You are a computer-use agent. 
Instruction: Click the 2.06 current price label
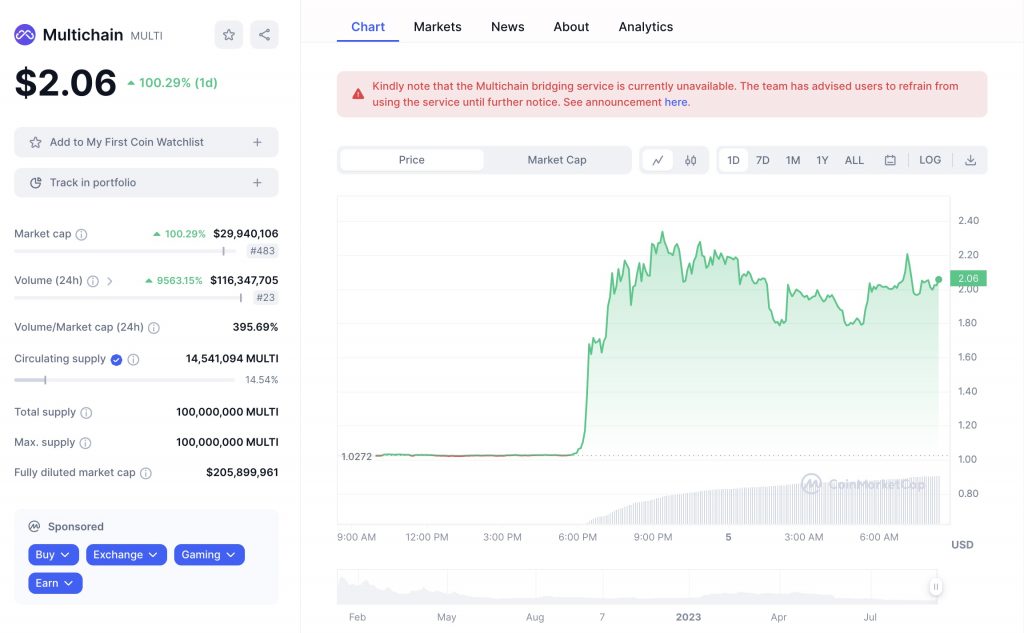point(968,278)
